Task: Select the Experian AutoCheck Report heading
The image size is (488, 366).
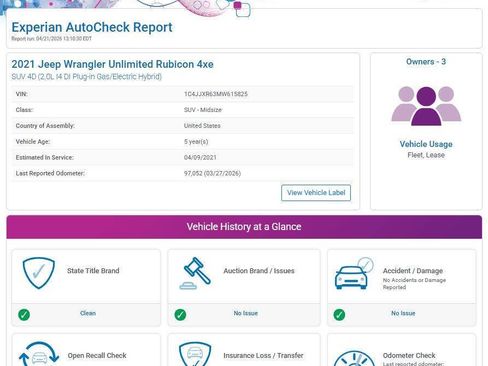Action: [x=92, y=27]
